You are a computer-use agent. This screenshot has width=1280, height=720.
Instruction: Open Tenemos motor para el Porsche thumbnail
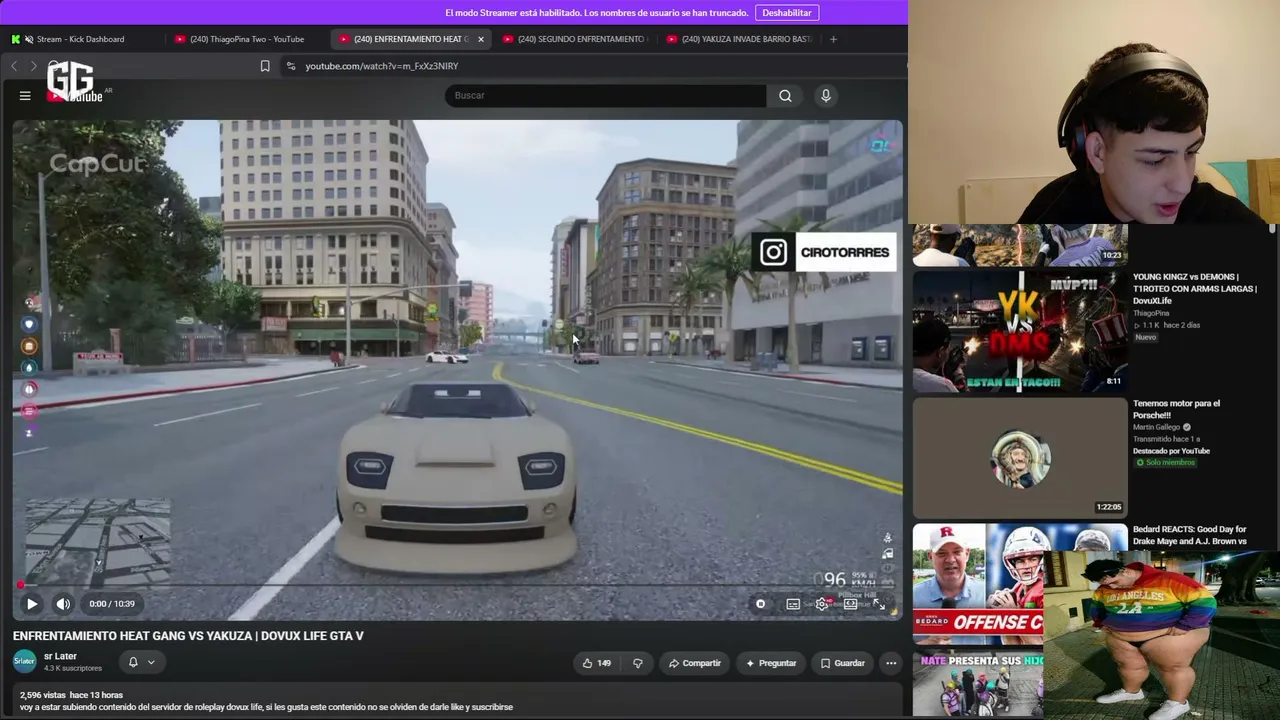click(1020, 457)
